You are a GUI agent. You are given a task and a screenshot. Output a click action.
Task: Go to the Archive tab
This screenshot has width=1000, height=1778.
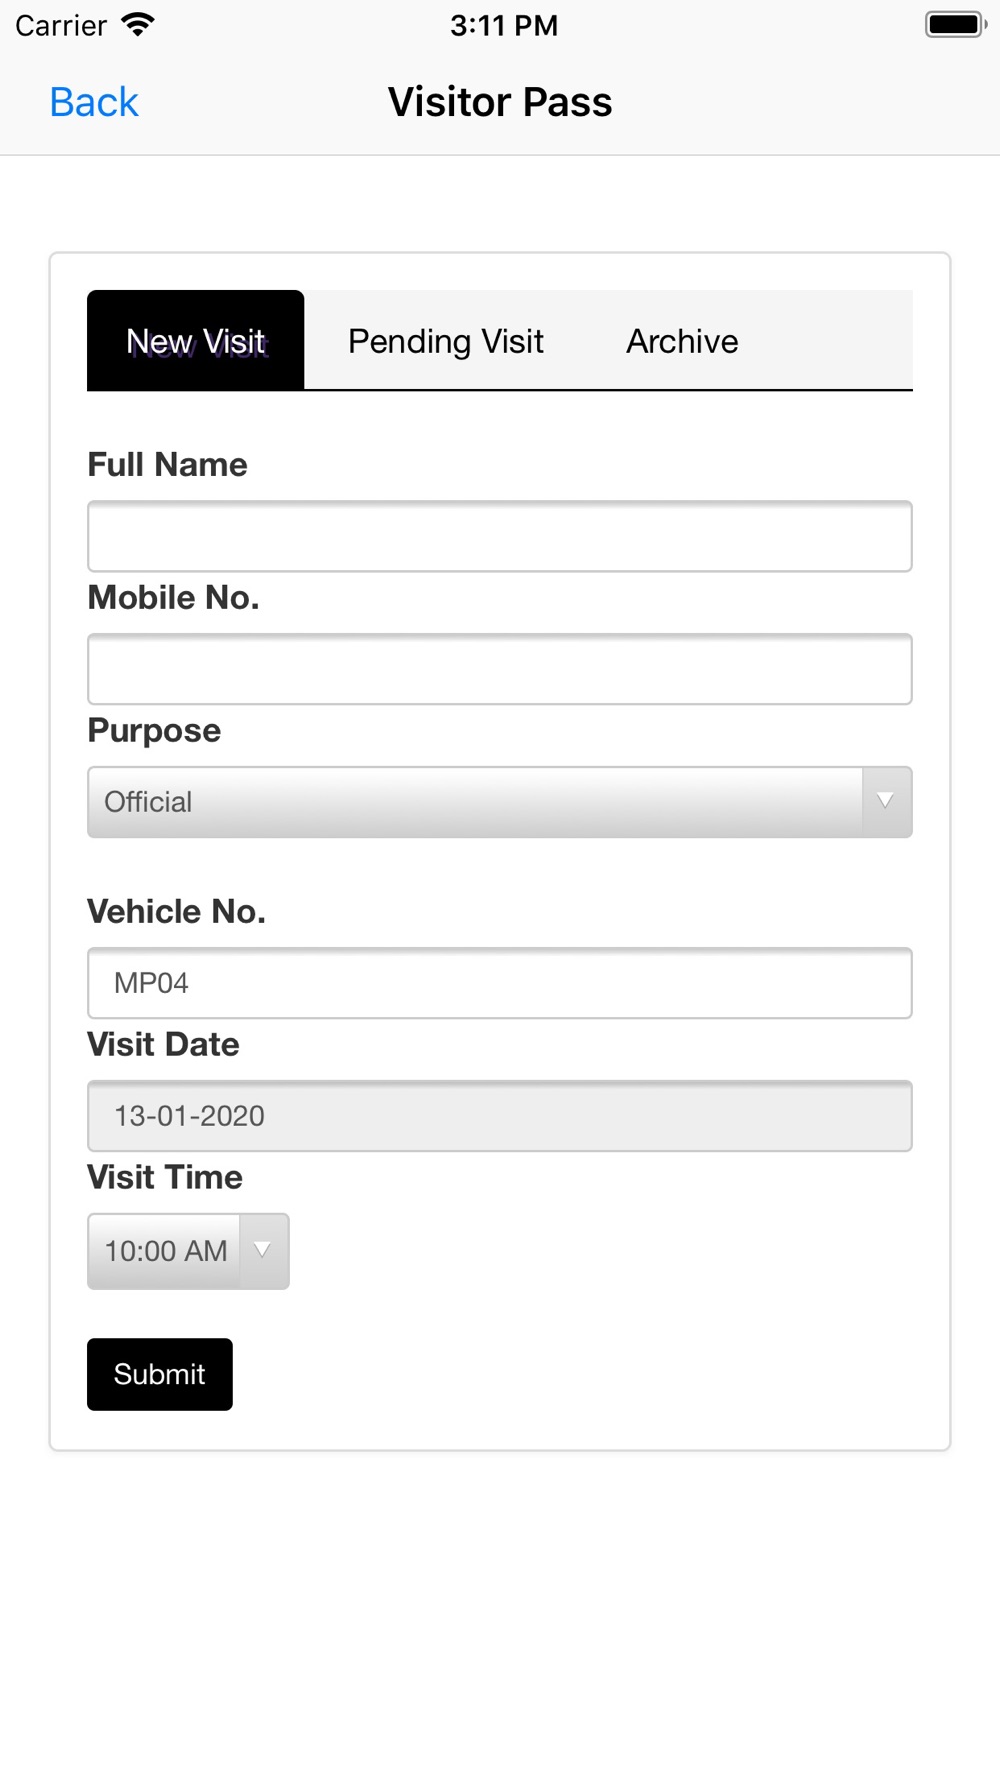click(x=682, y=341)
